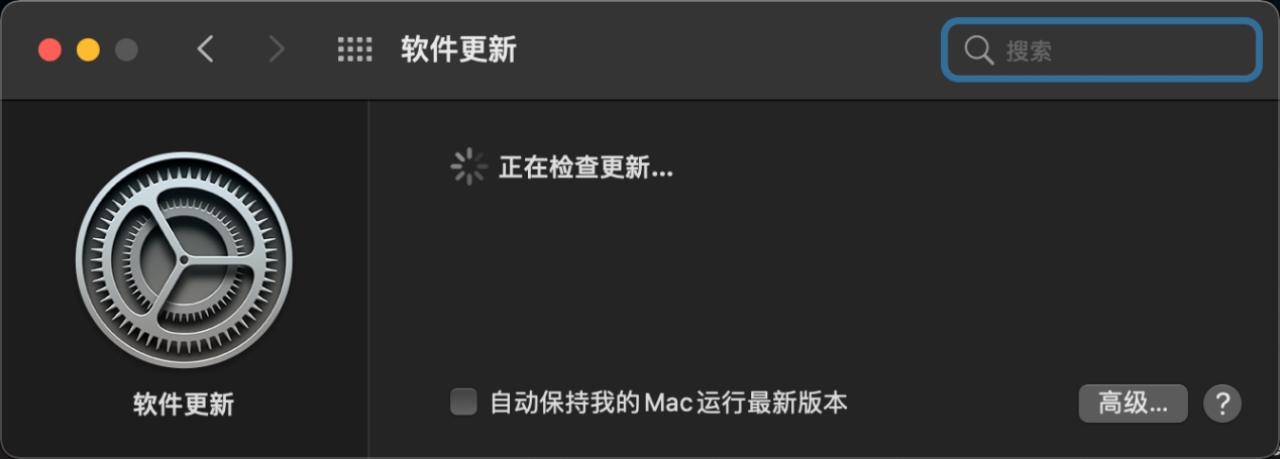This screenshot has height=459, width=1280.
Task: Click the 正在检查更新... status text
Action: (586, 168)
